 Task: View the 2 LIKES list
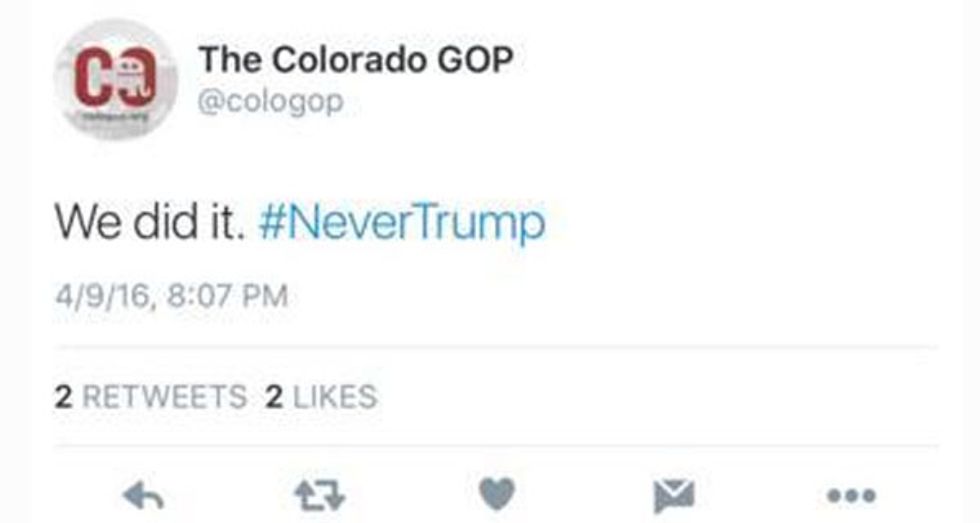click(x=321, y=397)
